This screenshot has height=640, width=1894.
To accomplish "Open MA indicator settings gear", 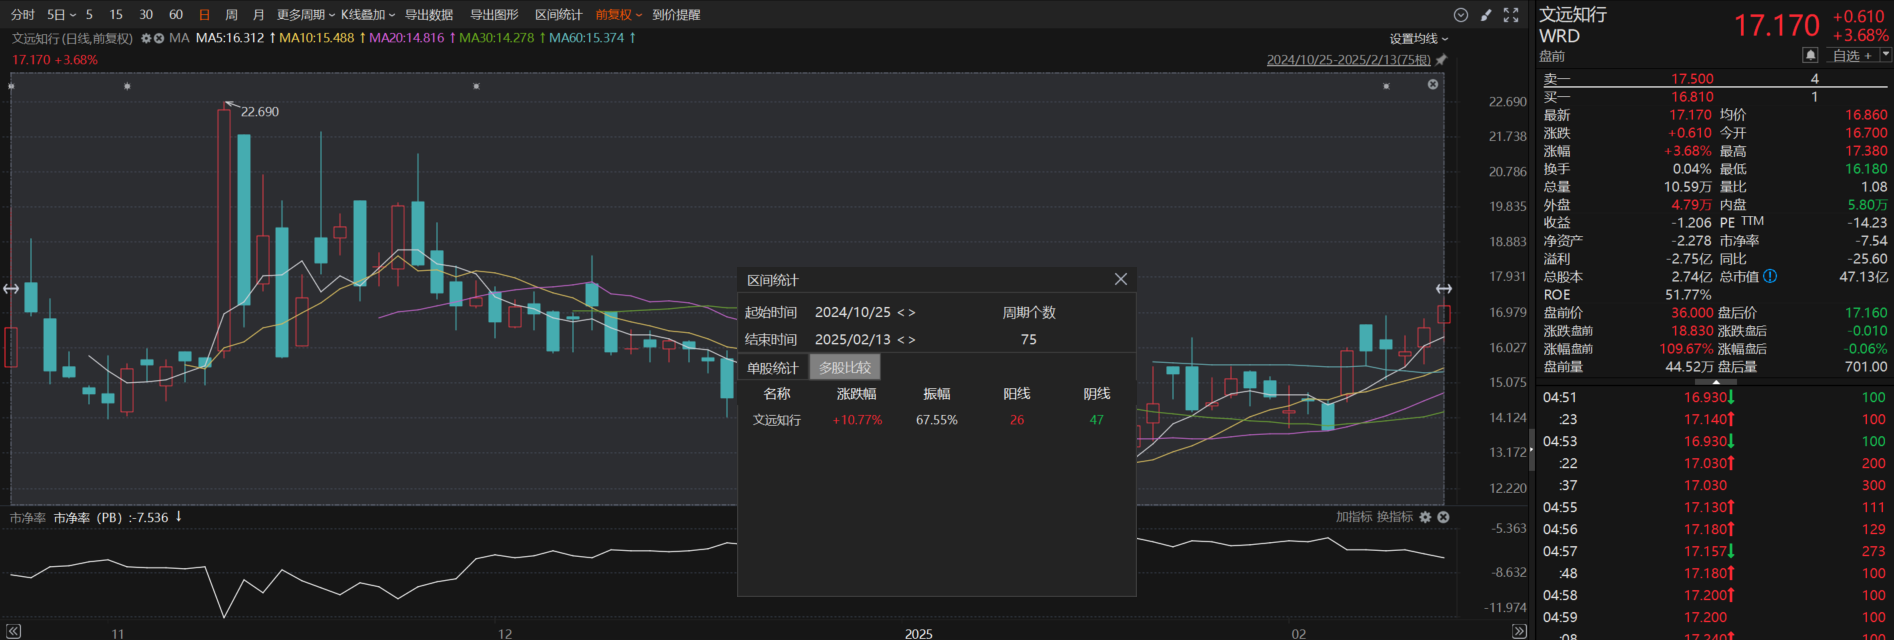I will [146, 38].
